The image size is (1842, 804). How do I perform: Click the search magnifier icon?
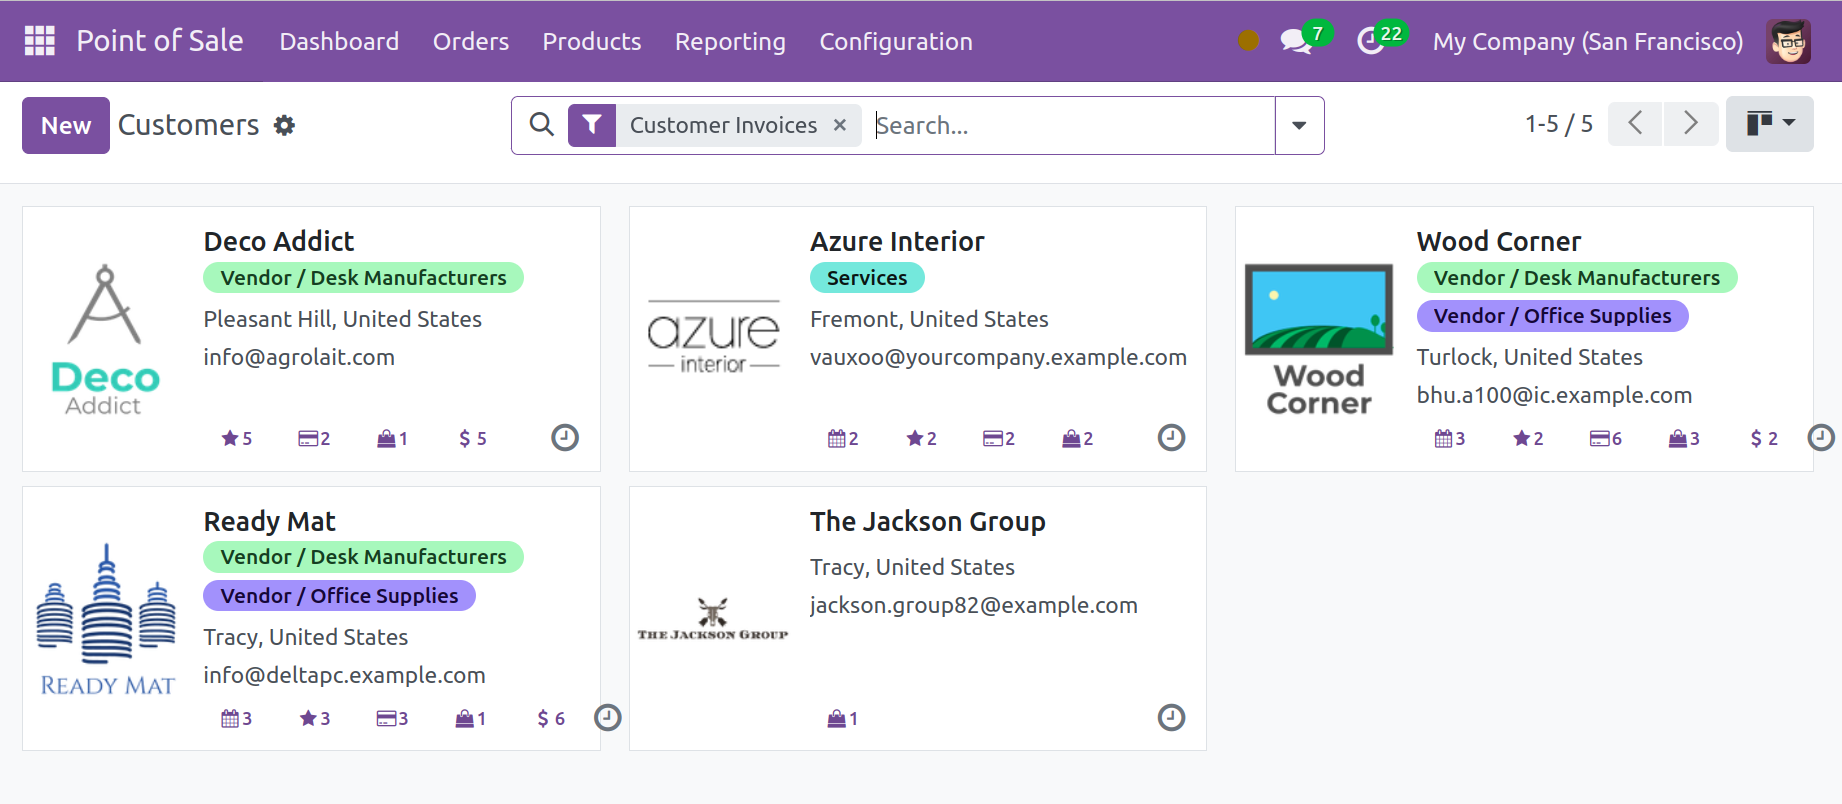(541, 125)
